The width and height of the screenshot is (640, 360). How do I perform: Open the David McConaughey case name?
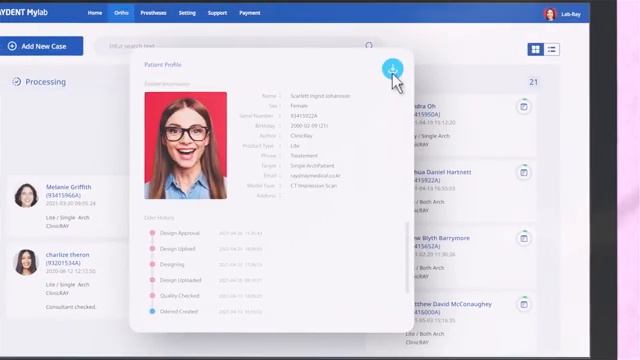(x=452, y=304)
